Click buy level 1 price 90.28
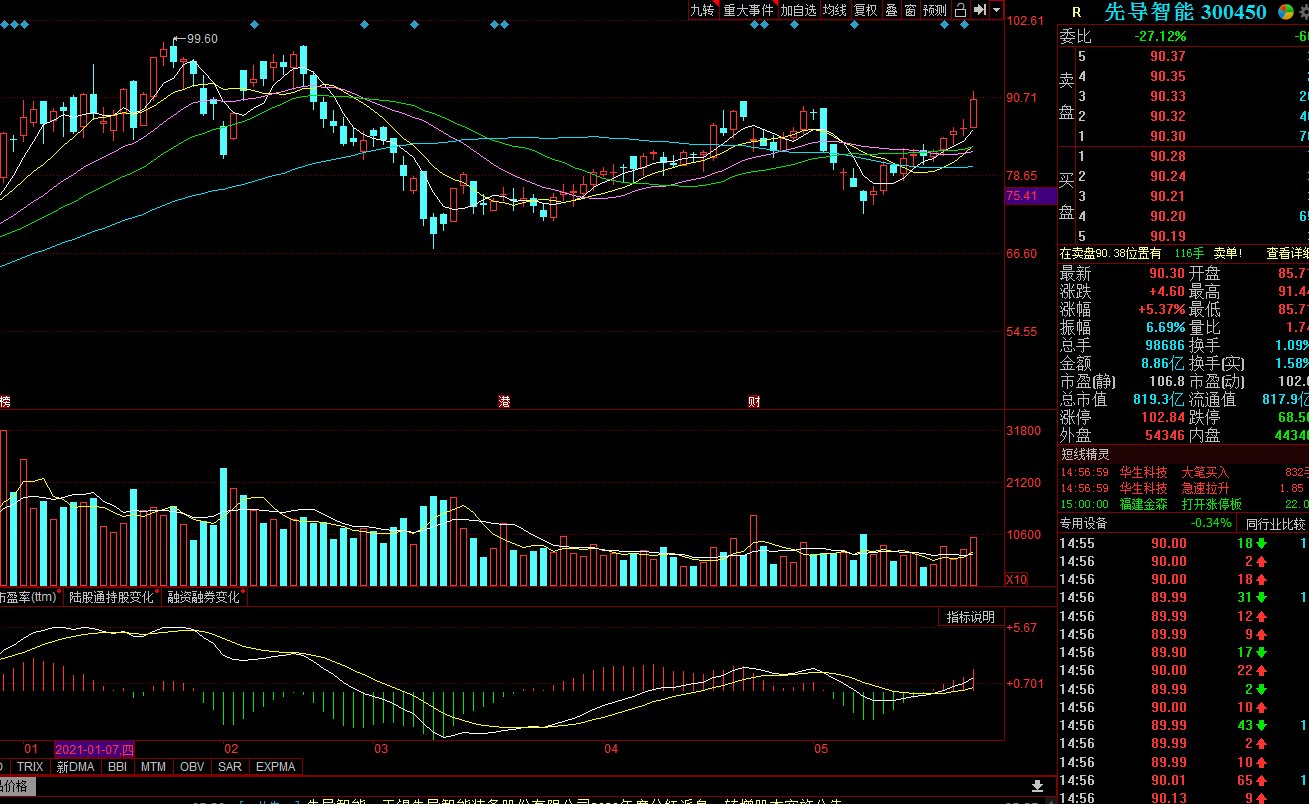This screenshot has height=804, width=1309. point(1168,157)
